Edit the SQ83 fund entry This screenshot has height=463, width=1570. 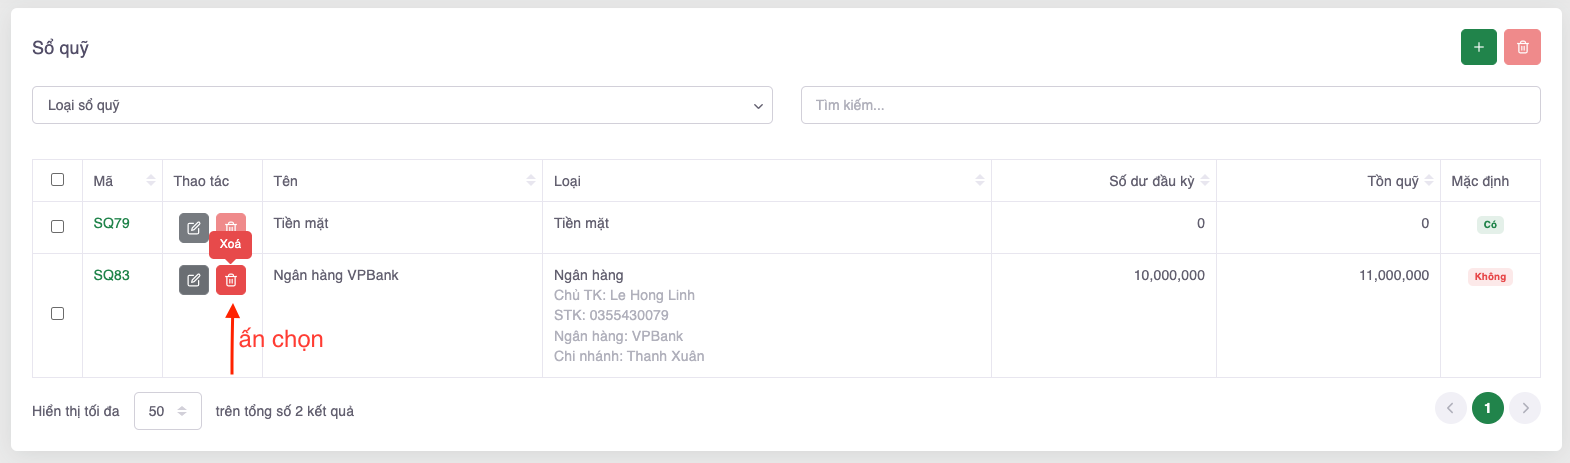click(194, 280)
